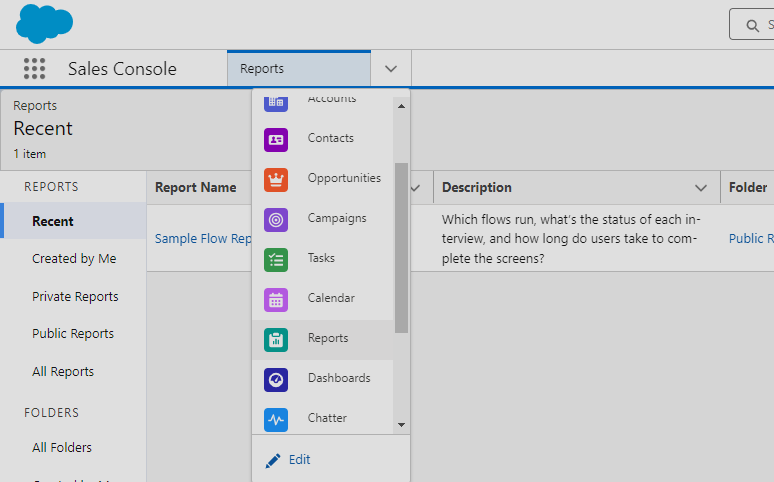Image resolution: width=774 pixels, height=482 pixels.
Task: Select the Tasks checklist icon
Action: coord(276,260)
